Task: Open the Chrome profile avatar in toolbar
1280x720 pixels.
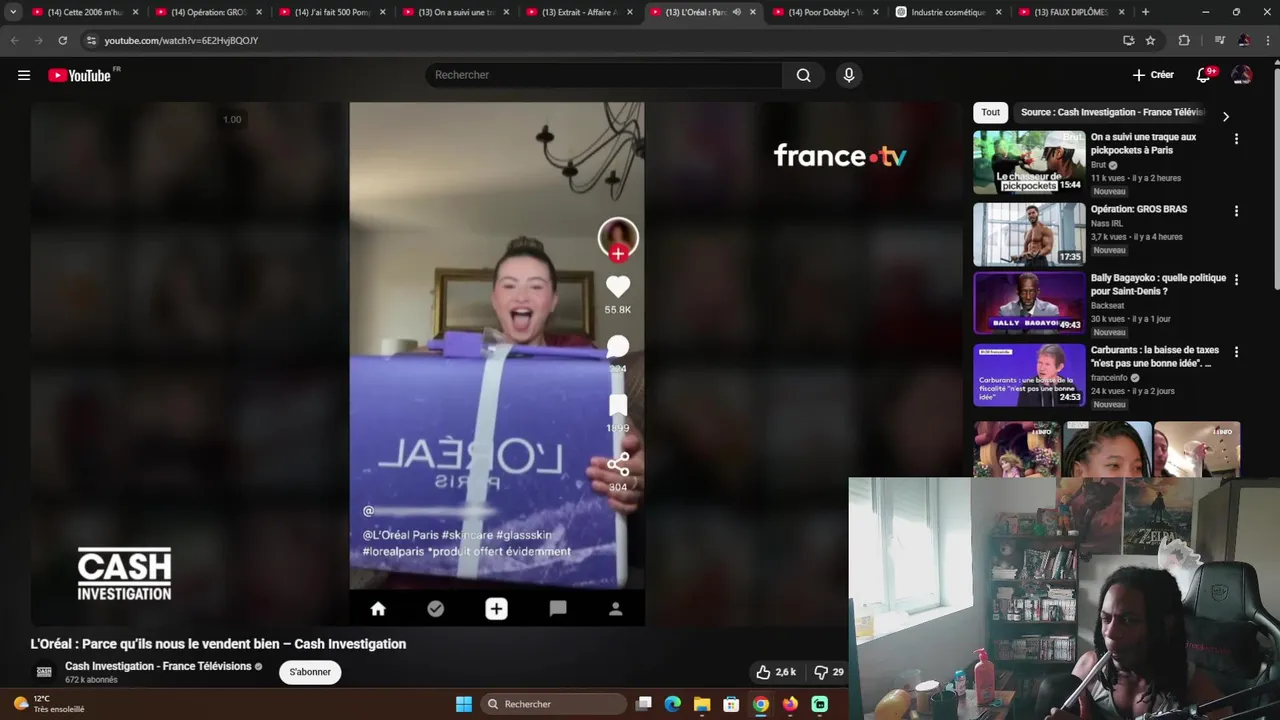Action: pyautogui.click(x=1243, y=40)
